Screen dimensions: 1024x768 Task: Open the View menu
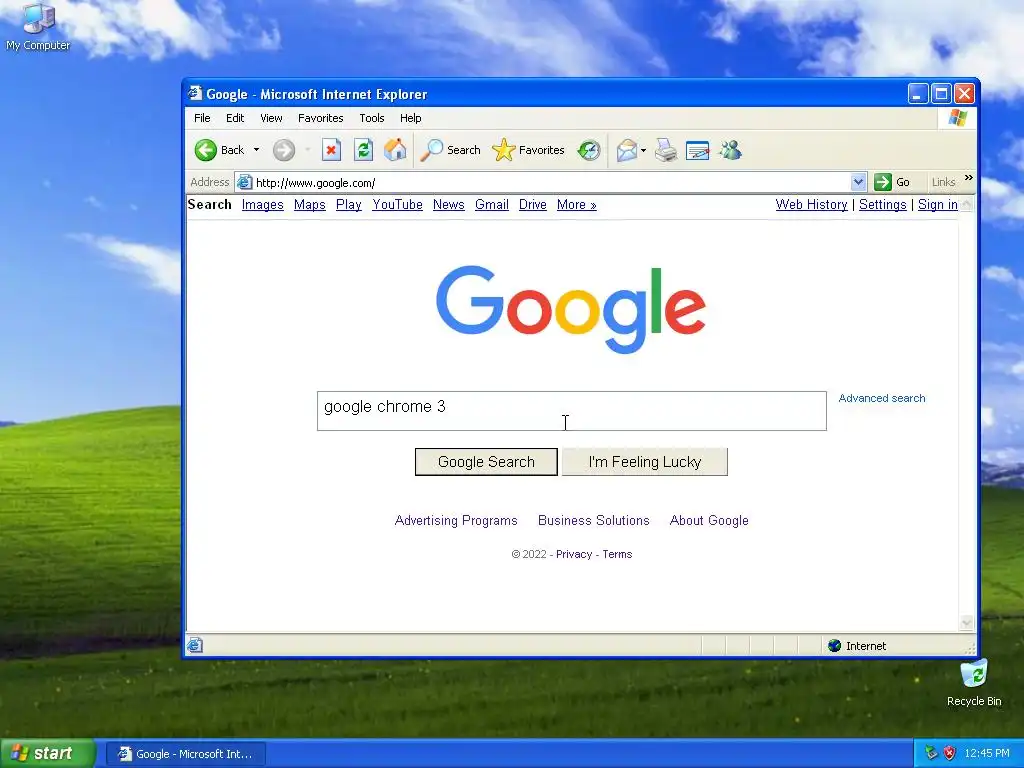tap(271, 118)
